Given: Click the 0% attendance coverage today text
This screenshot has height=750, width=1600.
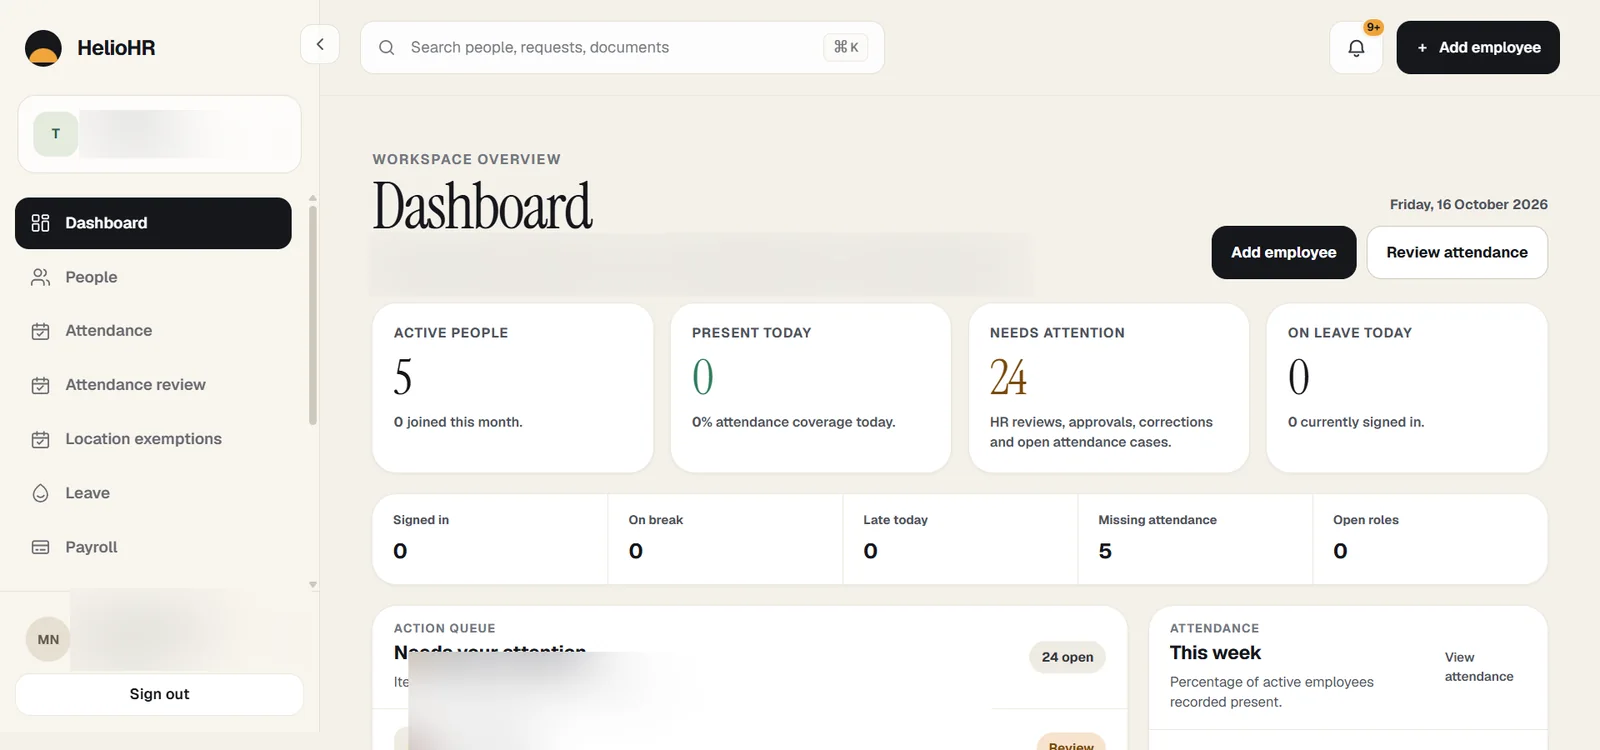Looking at the screenshot, I should point(794,422).
